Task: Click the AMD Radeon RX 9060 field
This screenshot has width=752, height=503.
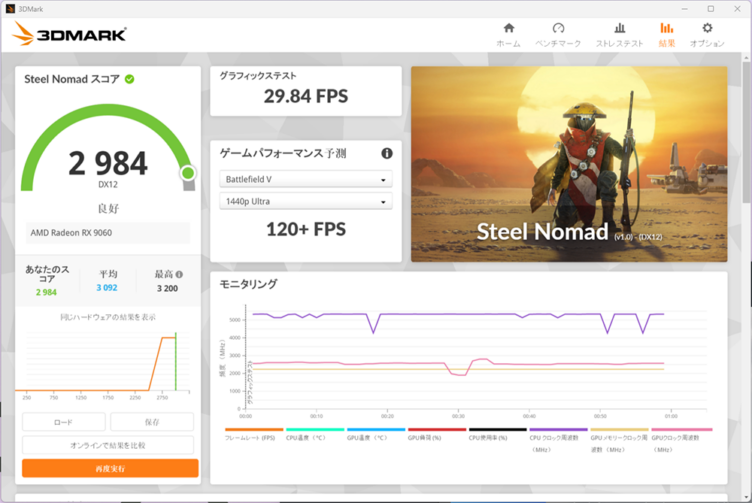Action: point(108,233)
